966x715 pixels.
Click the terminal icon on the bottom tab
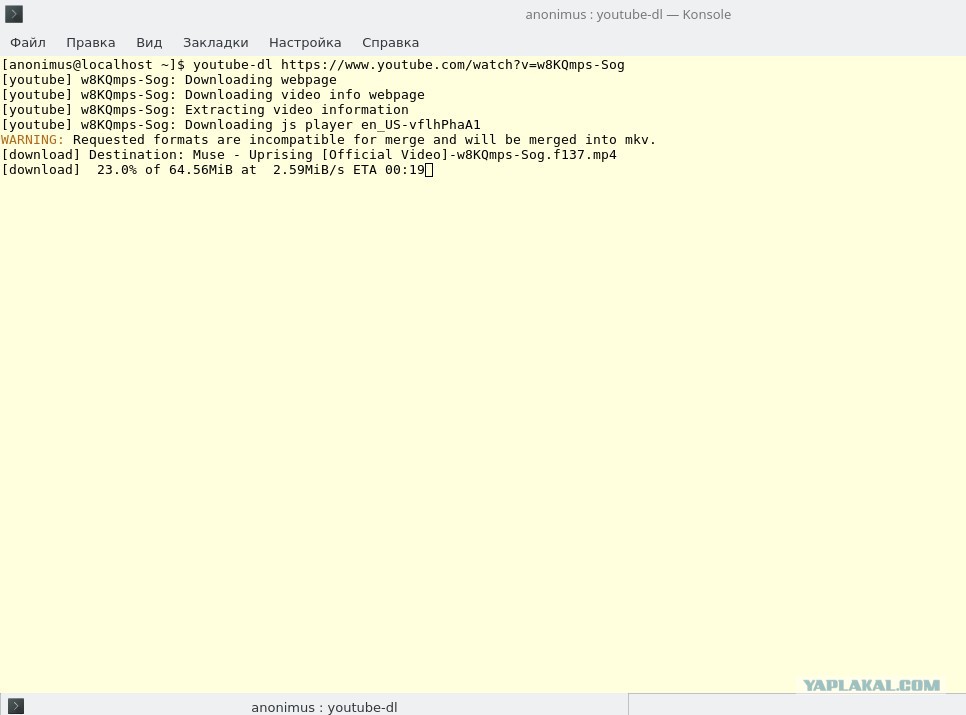[15, 706]
